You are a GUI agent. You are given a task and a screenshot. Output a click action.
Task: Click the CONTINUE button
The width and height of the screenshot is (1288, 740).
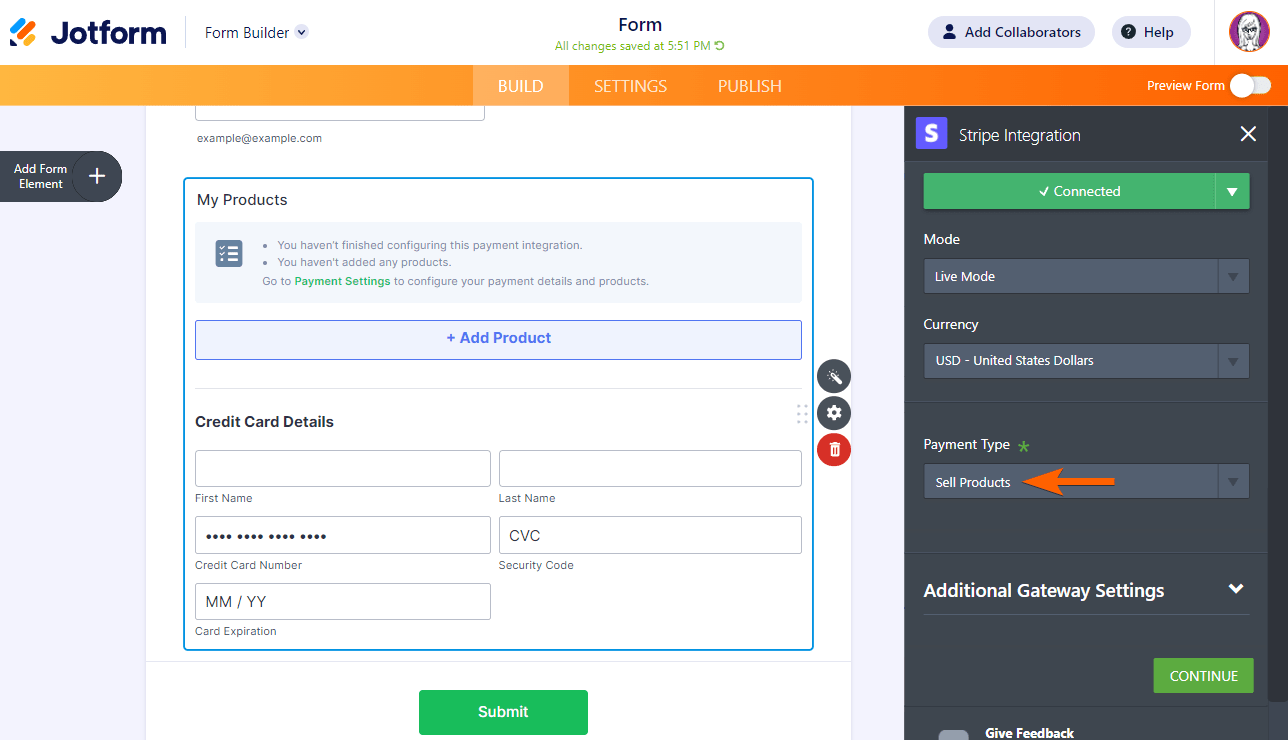click(1204, 675)
